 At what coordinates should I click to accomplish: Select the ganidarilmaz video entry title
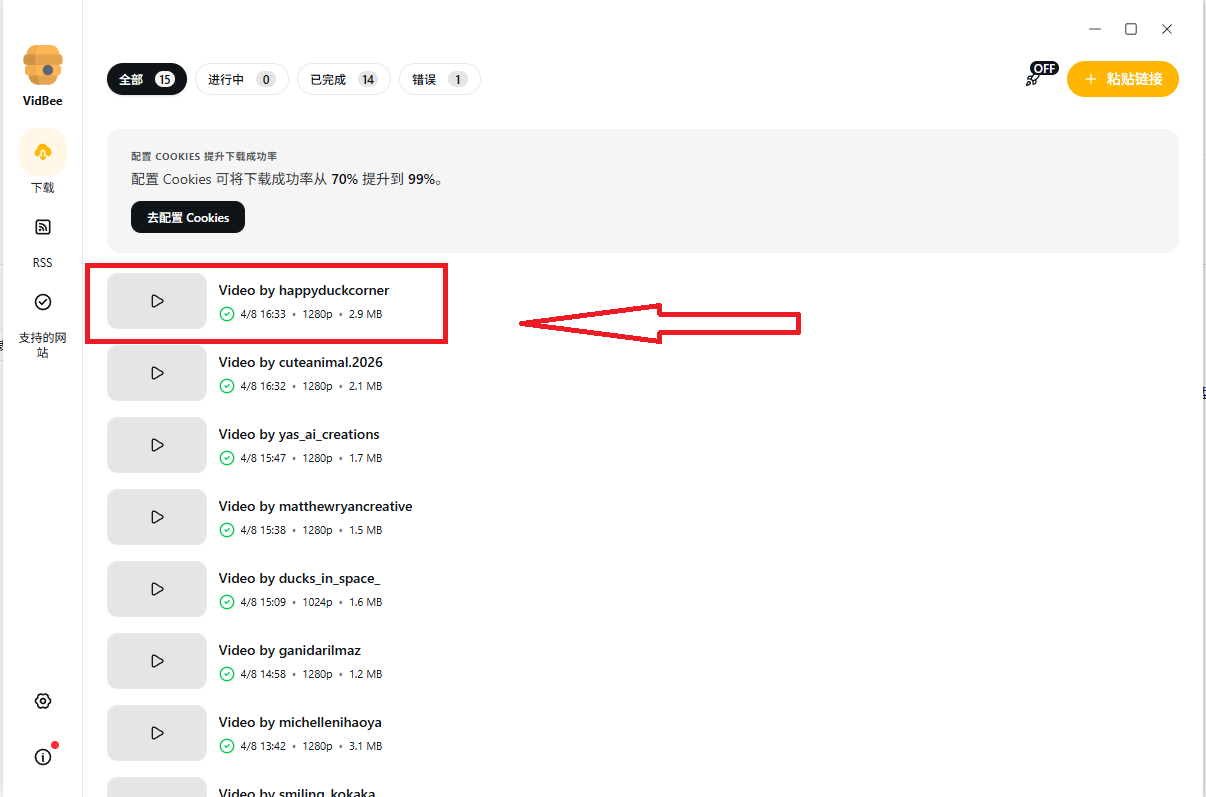click(289, 650)
